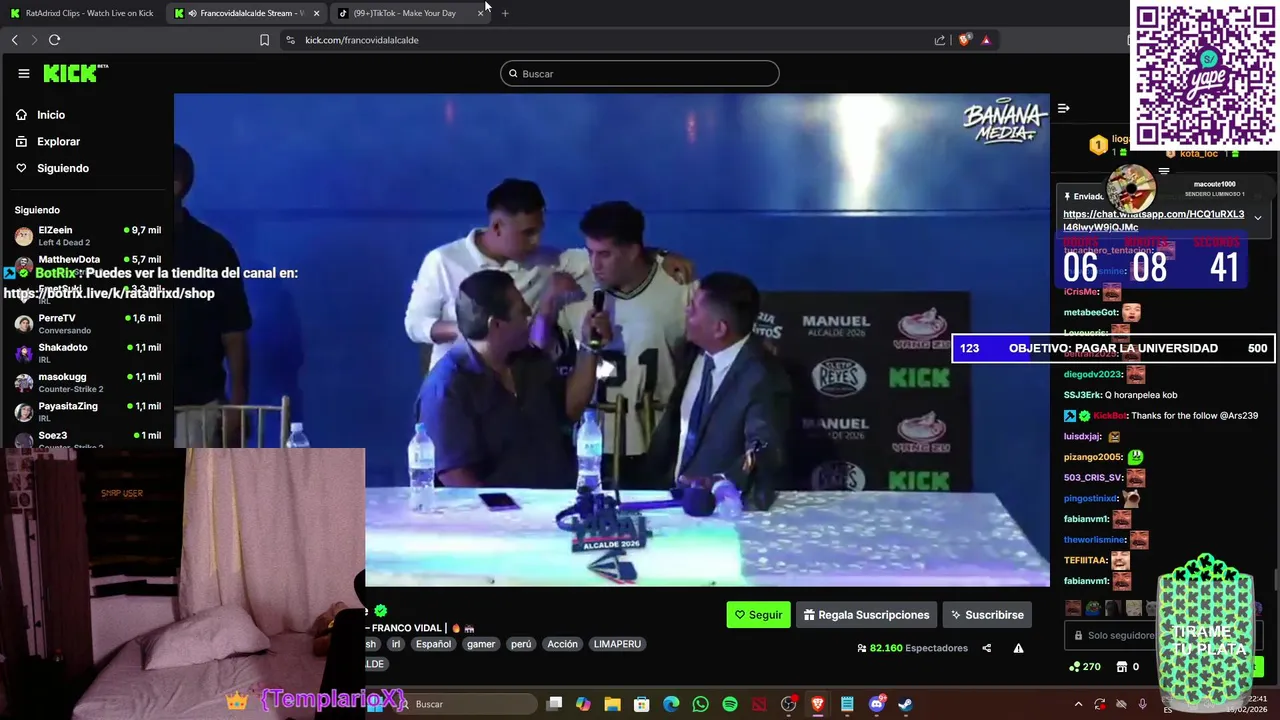Click the Kick Buscar search field
1280x720 pixels.
[640, 74]
